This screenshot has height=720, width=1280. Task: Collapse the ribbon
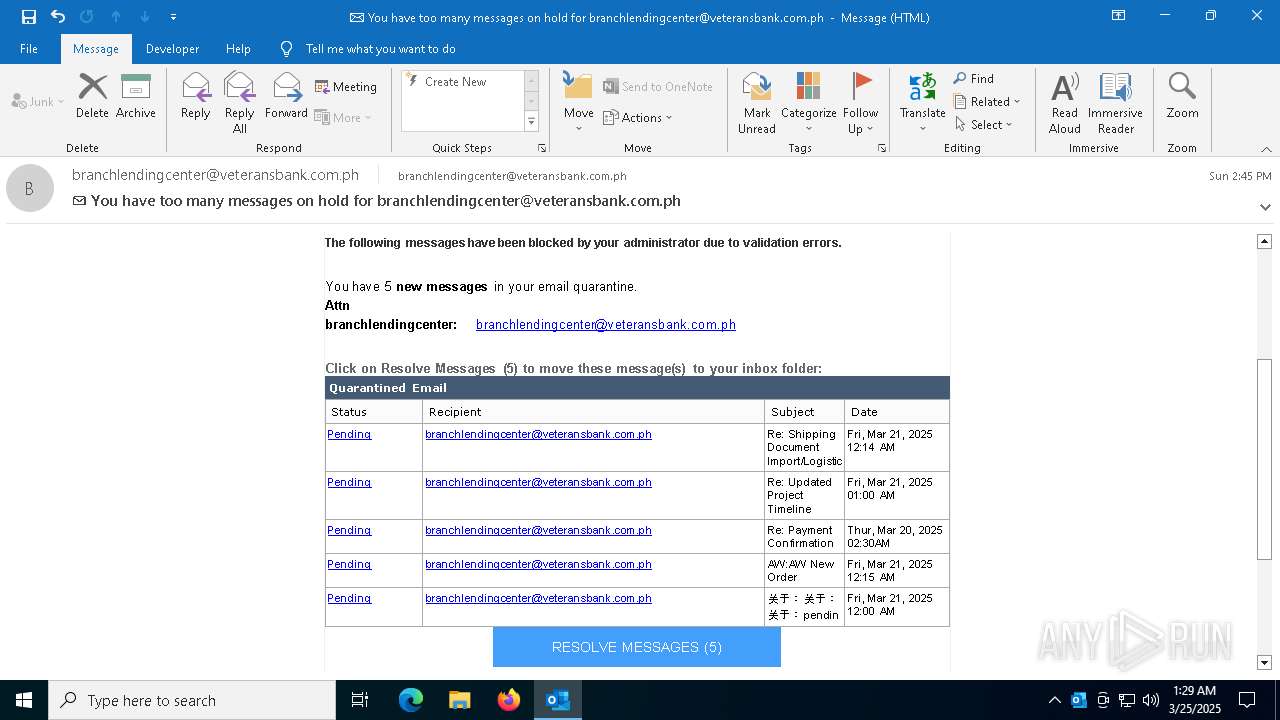[1266, 149]
